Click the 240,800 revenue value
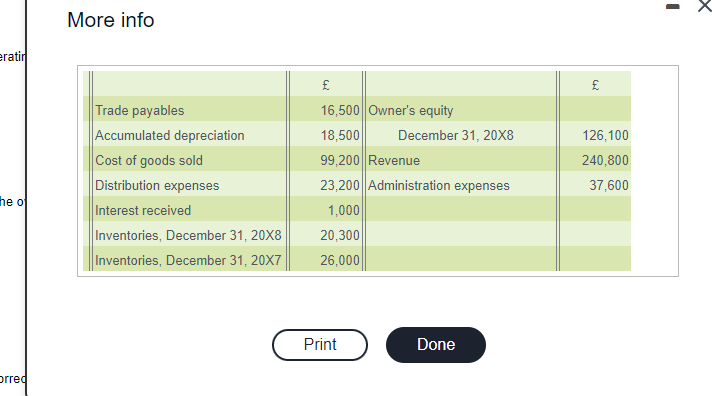Image resolution: width=712 pixels, height=396 pixels. [x=605, y=160]
